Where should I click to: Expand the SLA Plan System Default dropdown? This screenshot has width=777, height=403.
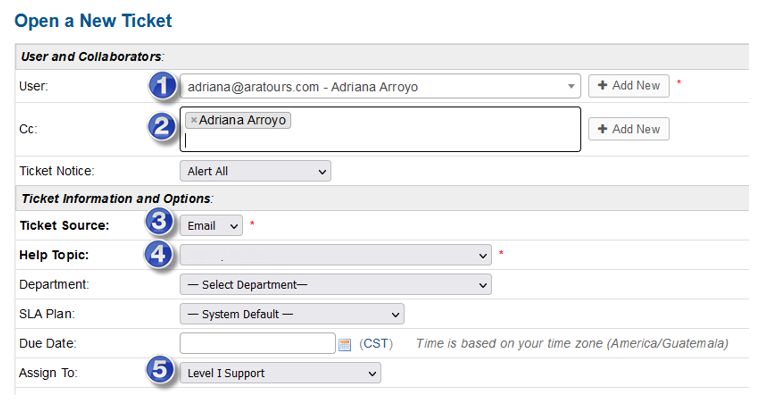291,314
